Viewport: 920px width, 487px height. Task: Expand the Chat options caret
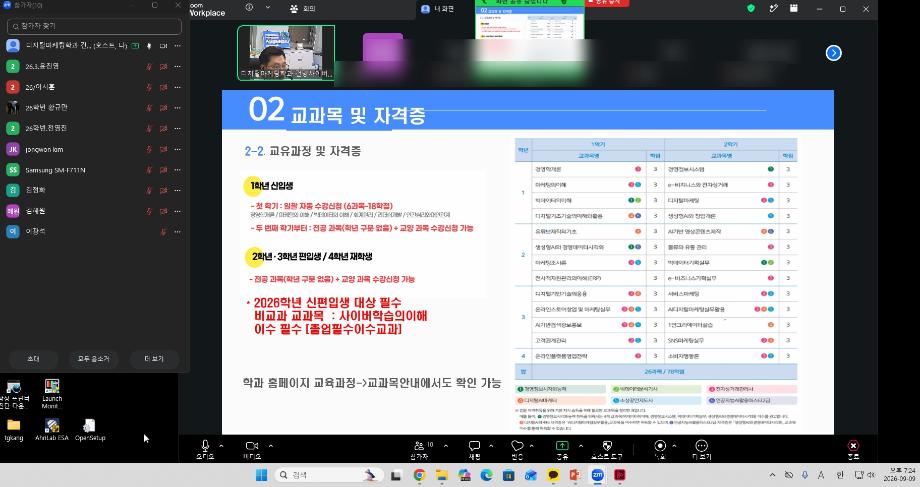[x=491, y=446]
